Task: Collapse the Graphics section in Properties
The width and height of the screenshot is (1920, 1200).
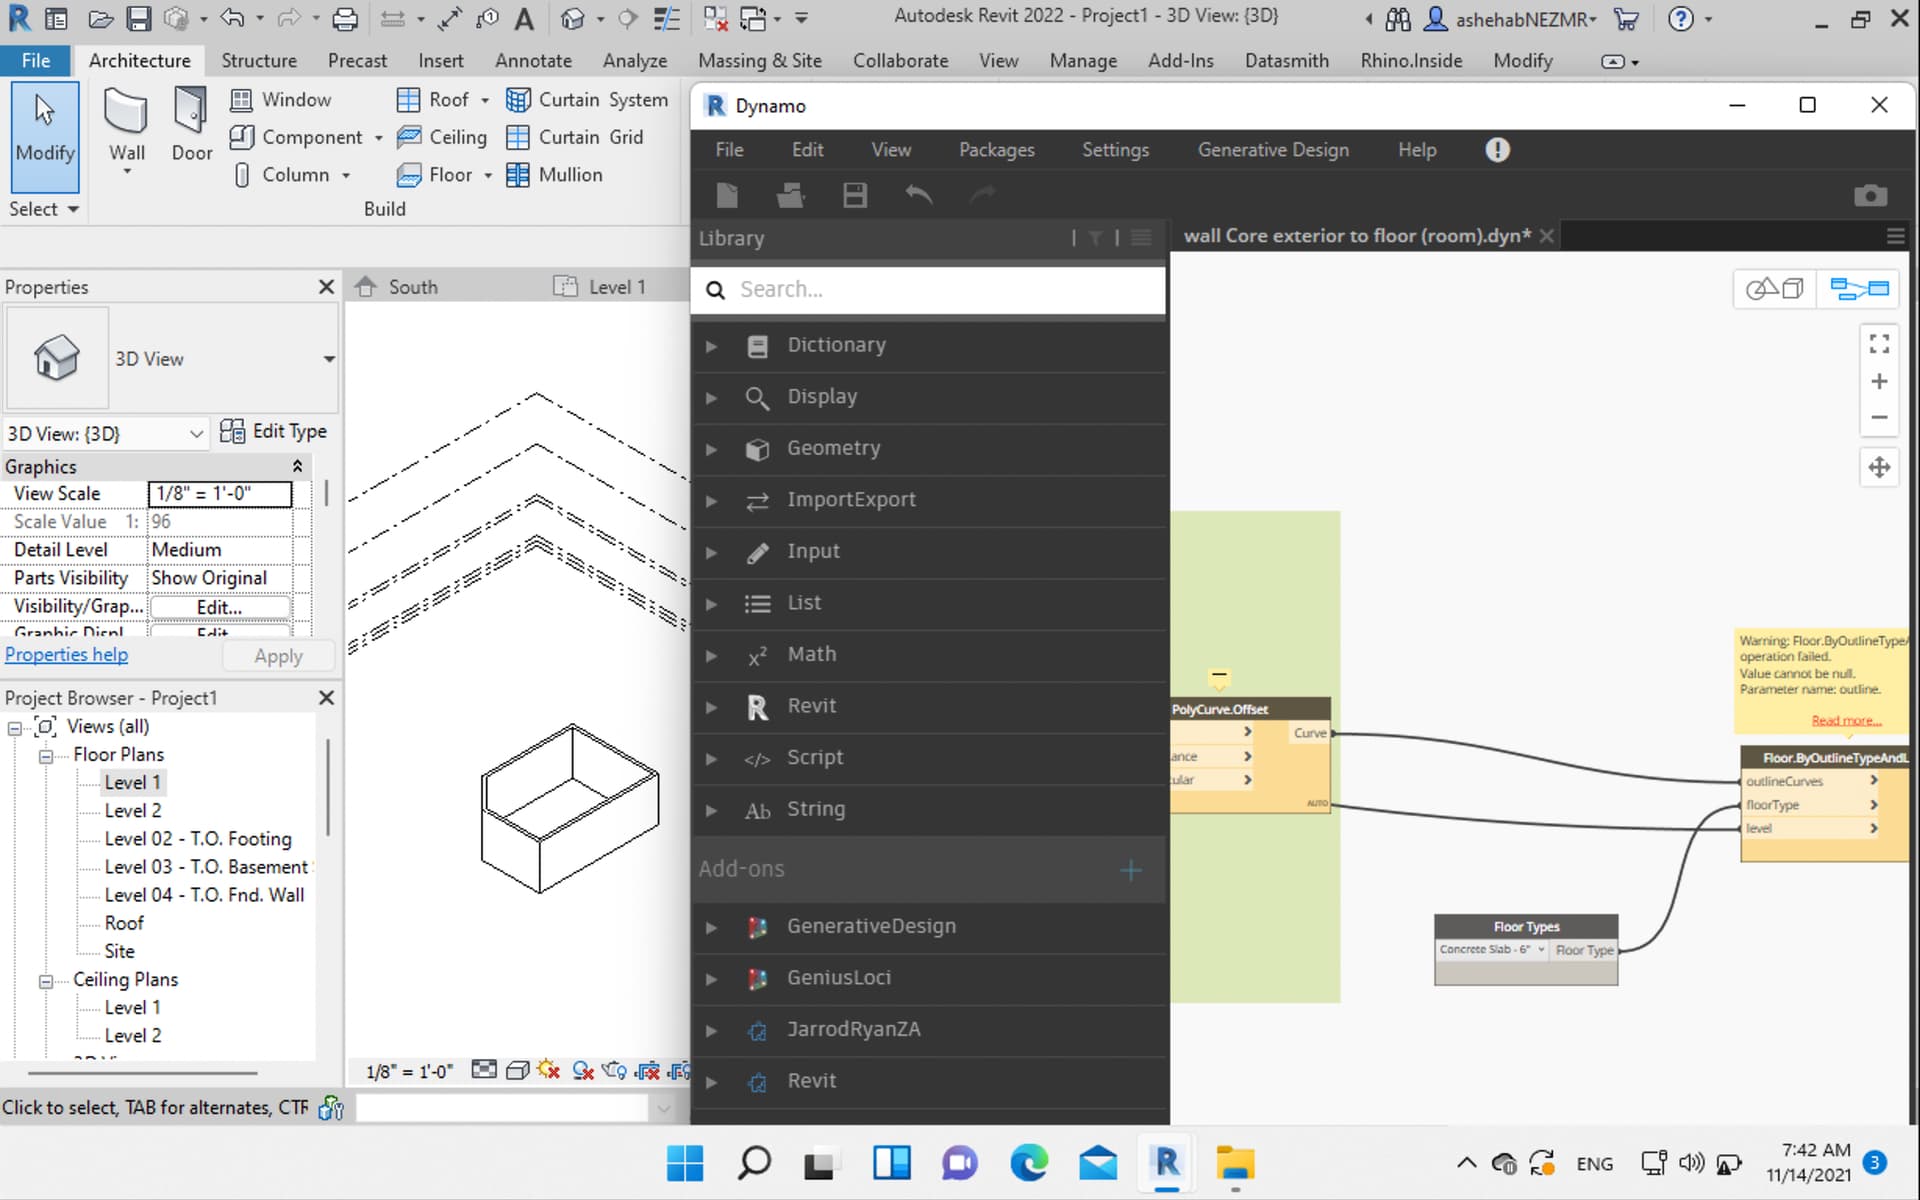Action: click(x=297, y=467)
